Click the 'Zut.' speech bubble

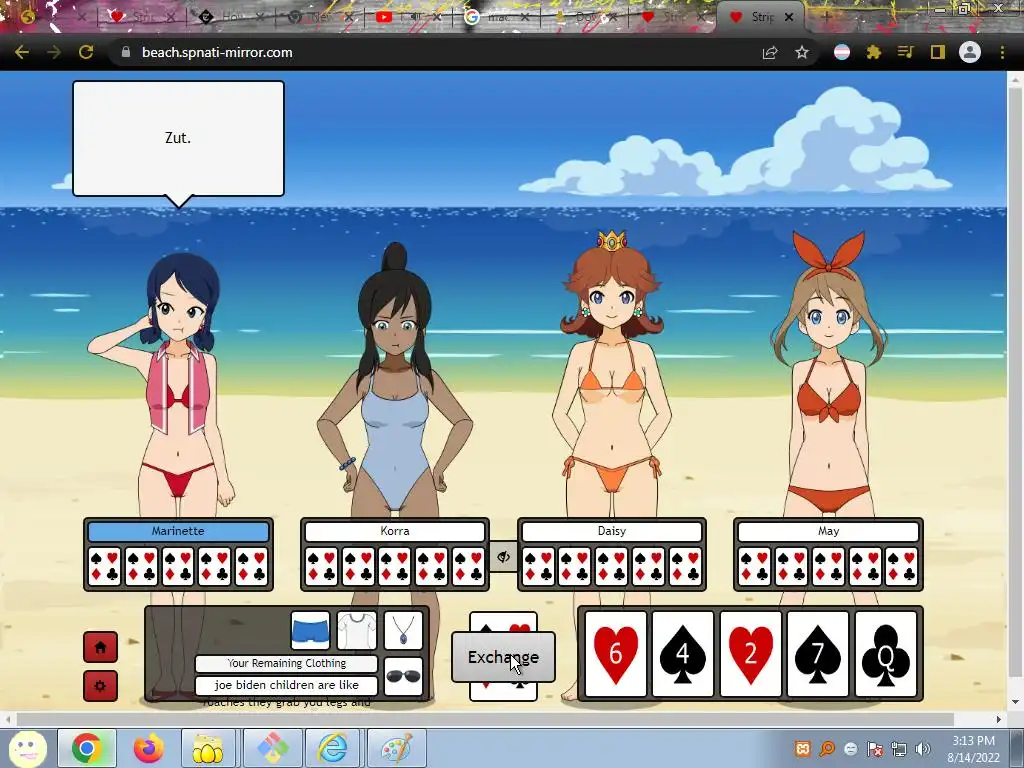pos(178,138)
